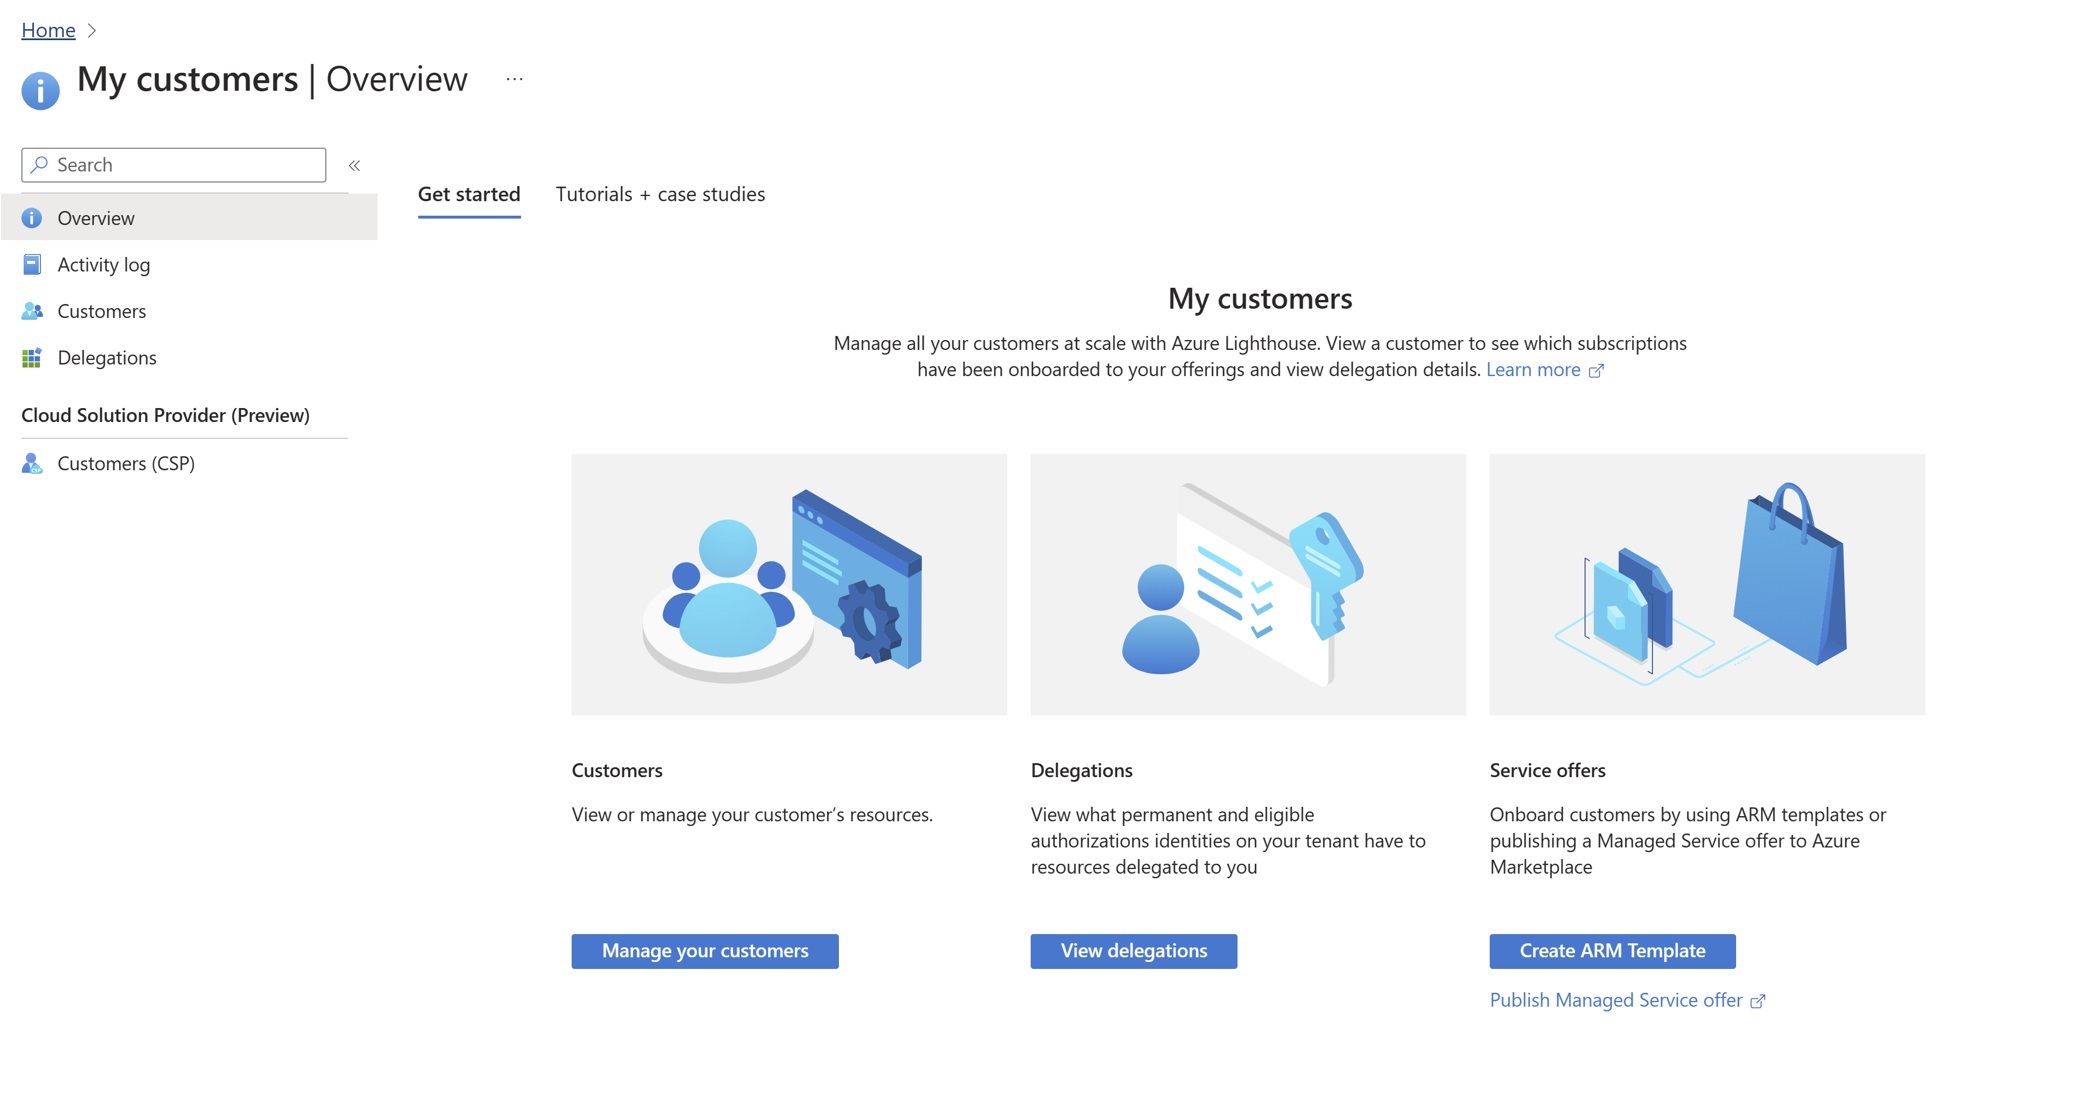The image size is (2081, 1103).
Task: Click the external link icon beside Learn more
Action: 1596,371
